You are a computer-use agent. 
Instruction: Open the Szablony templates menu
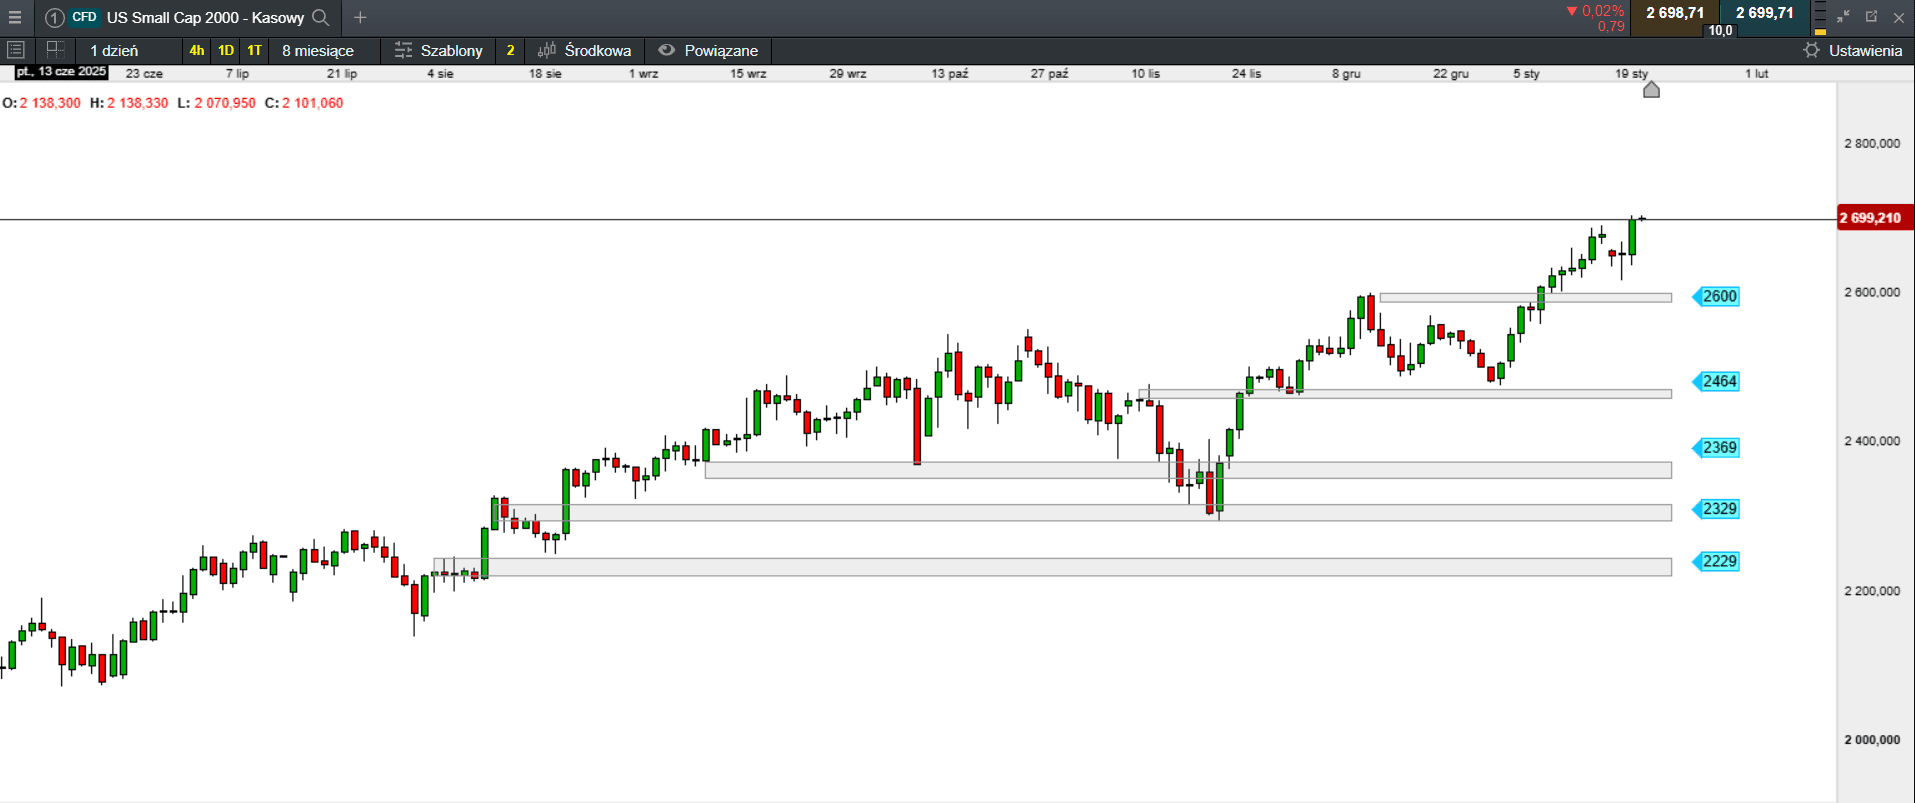pyautogui.click(x=450, y=50)
